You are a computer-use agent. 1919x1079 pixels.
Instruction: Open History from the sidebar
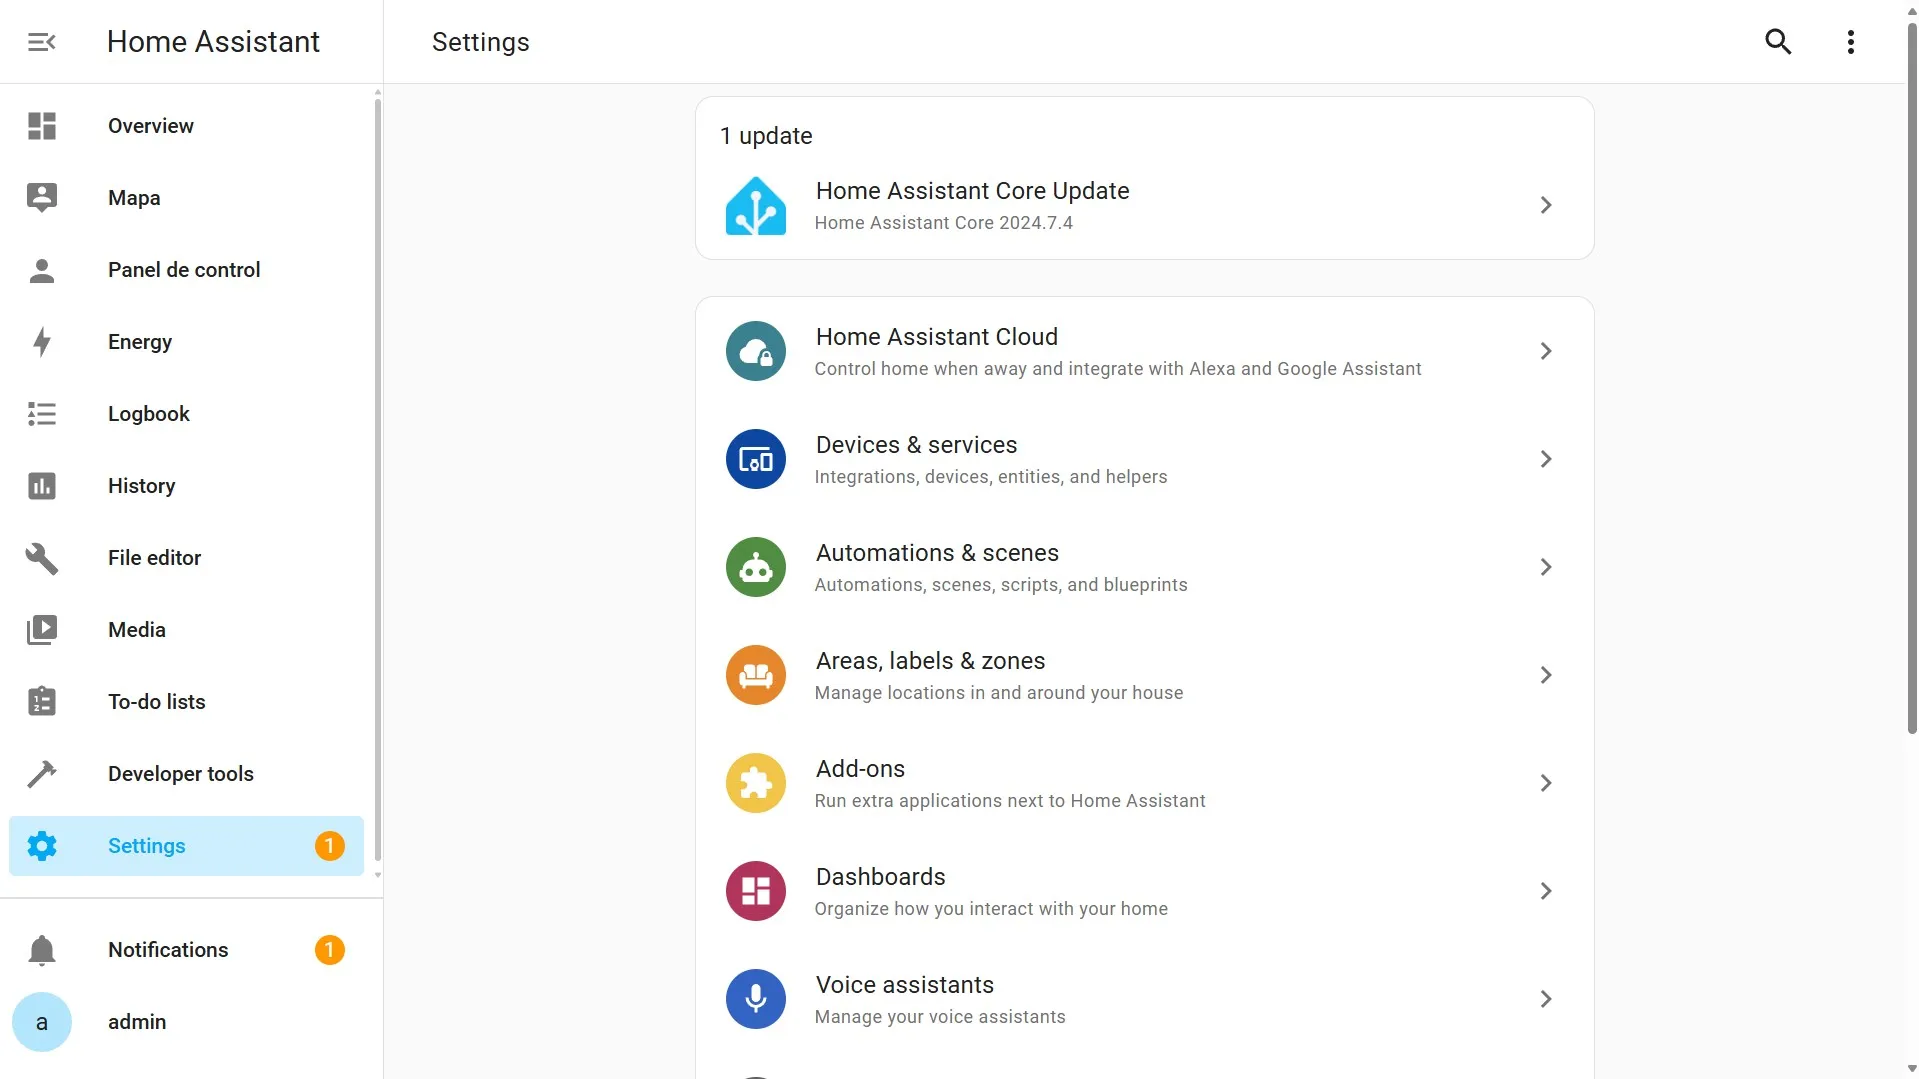click(186, 486)
